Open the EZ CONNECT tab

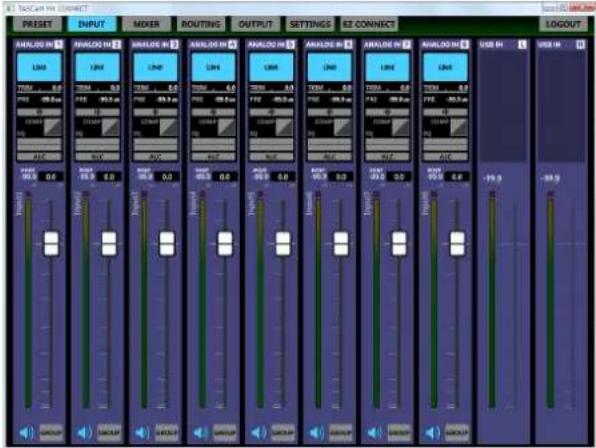click(x=369, y=24)
